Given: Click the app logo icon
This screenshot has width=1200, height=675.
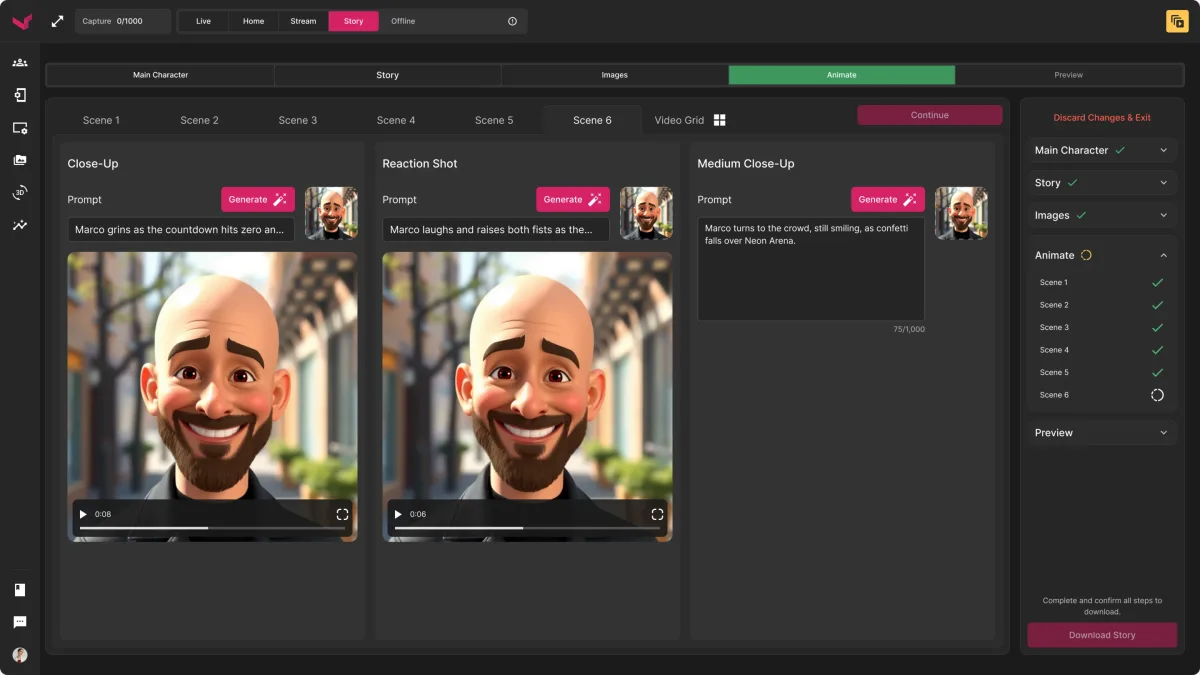Looking at the screenshot, I should [x=21, y=21].
